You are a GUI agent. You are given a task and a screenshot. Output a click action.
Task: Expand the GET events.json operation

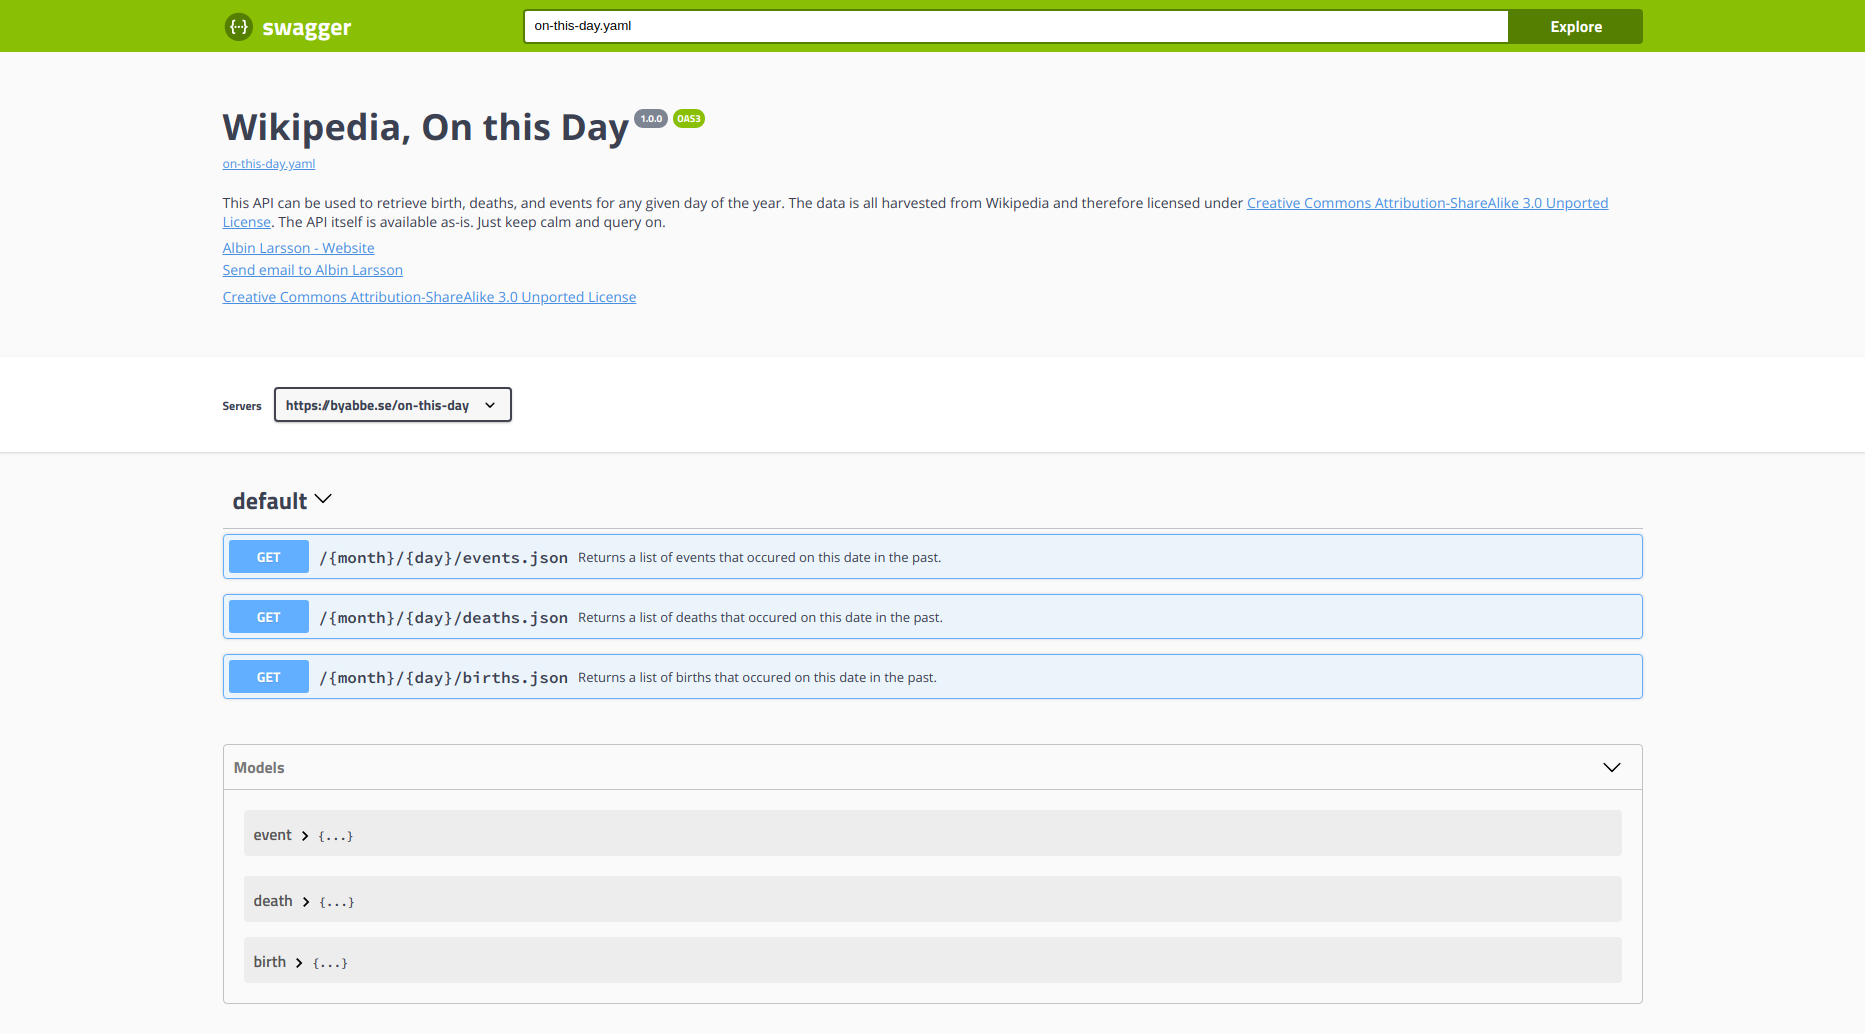932,557
